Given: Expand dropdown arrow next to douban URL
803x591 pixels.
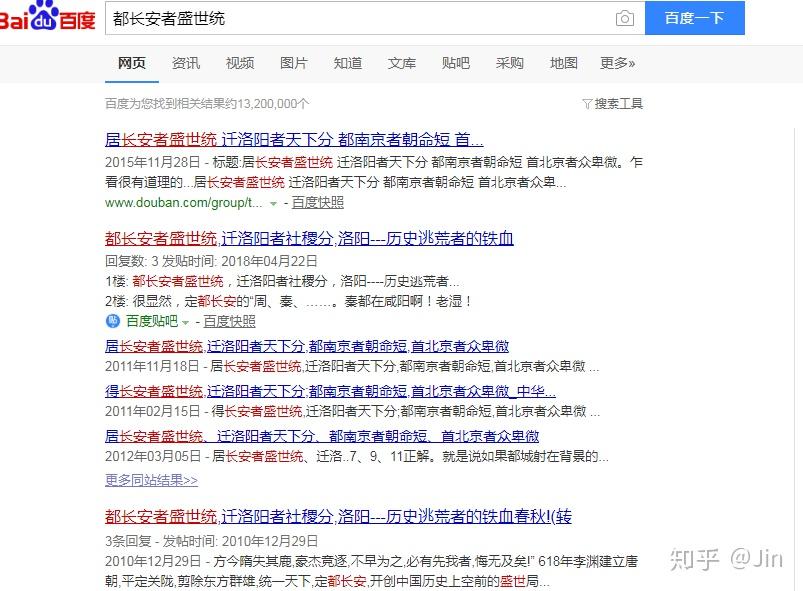Looking at the screenshot, I should coord(273,204).
